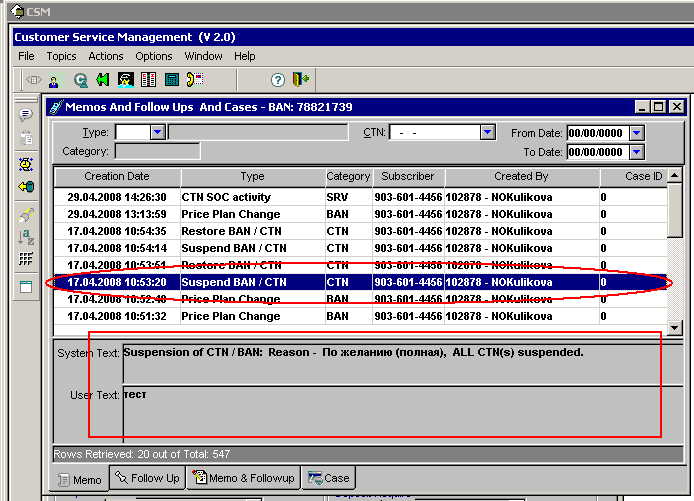Close the Memos And Follow Ups window
Viewport: 694px width, 501px height.
coord(677,107)
